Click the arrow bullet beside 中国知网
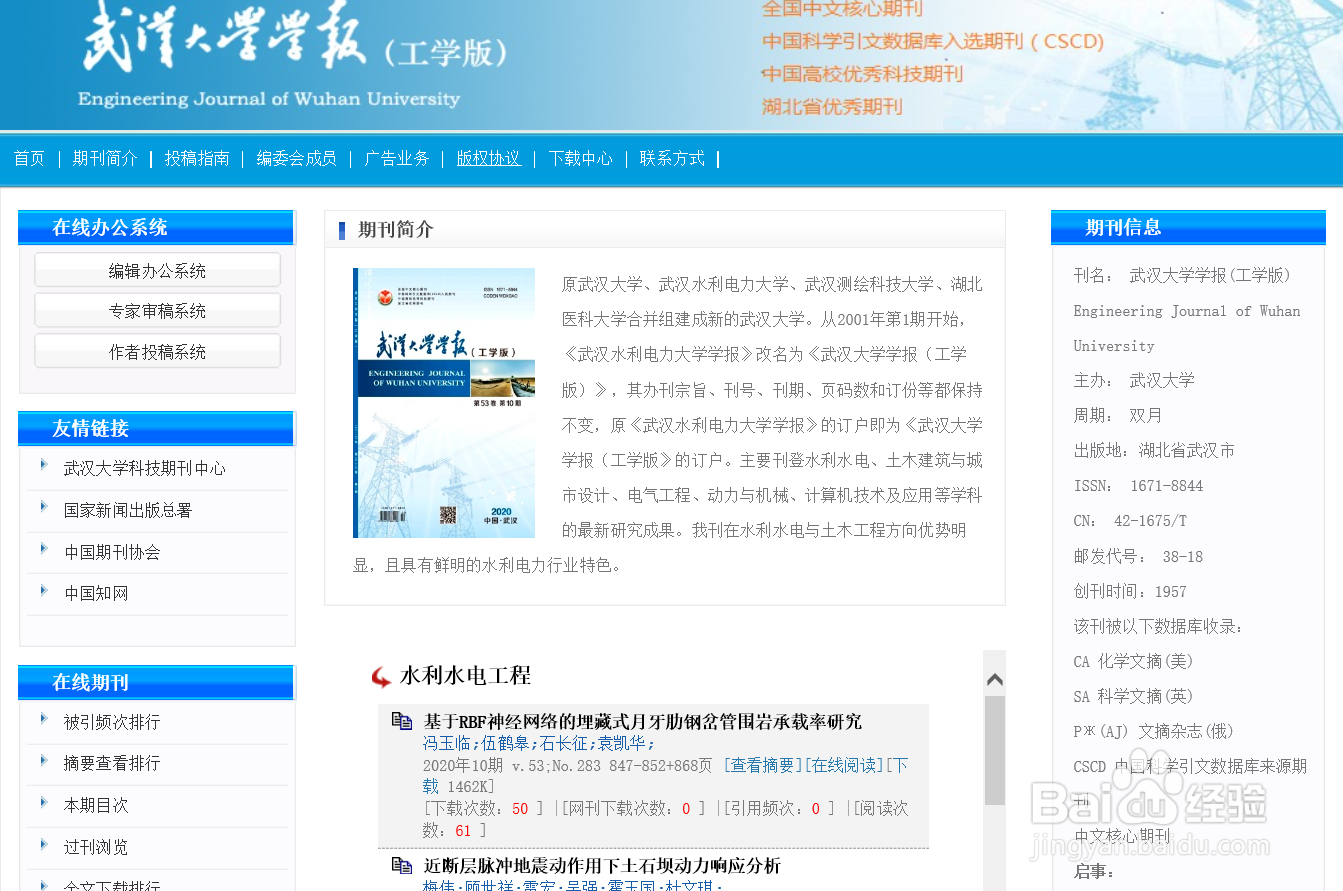This screenshot has height=891, width=1343. [44, 590]
